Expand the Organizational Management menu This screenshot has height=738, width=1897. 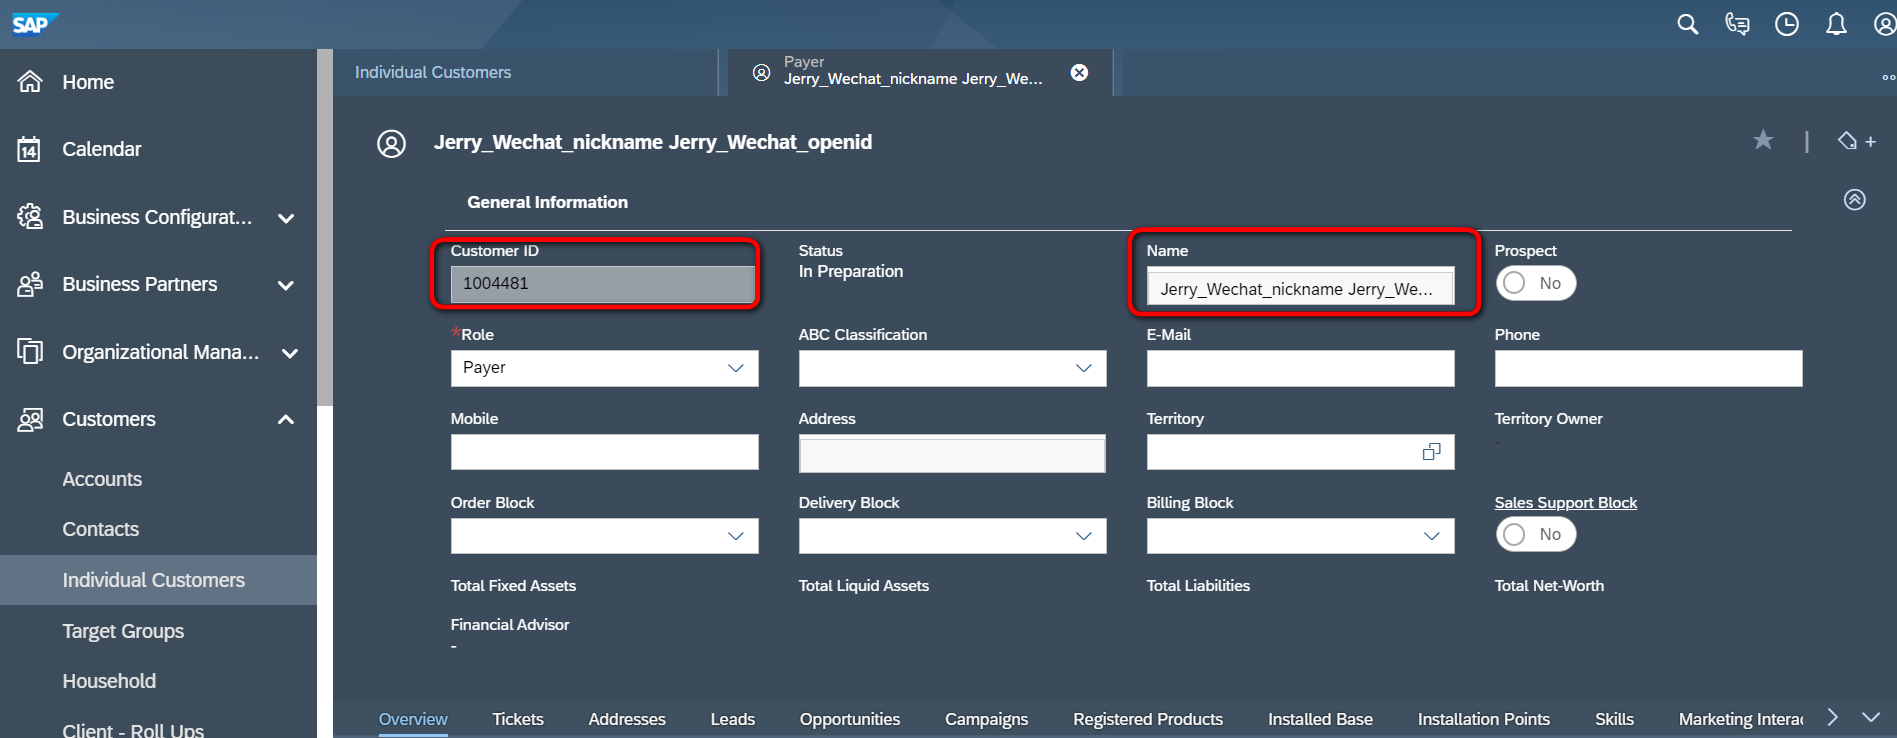click(x=290, y=353)
